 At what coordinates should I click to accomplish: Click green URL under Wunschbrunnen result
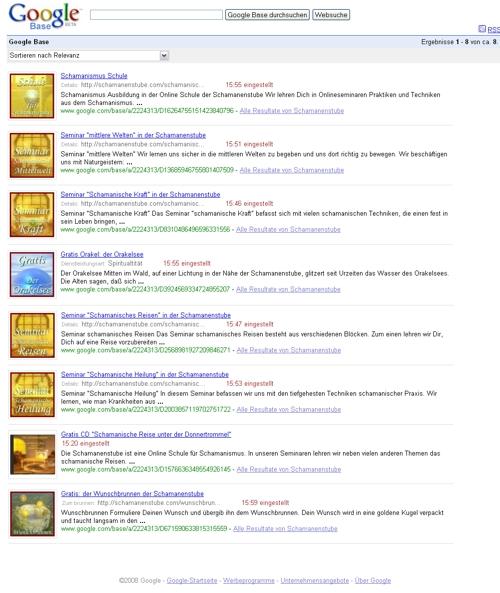[x=144, y=529]
